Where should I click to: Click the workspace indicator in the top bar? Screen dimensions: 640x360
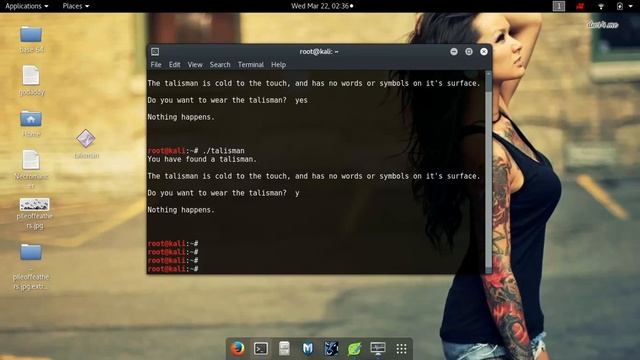click(x=559, y=6)
